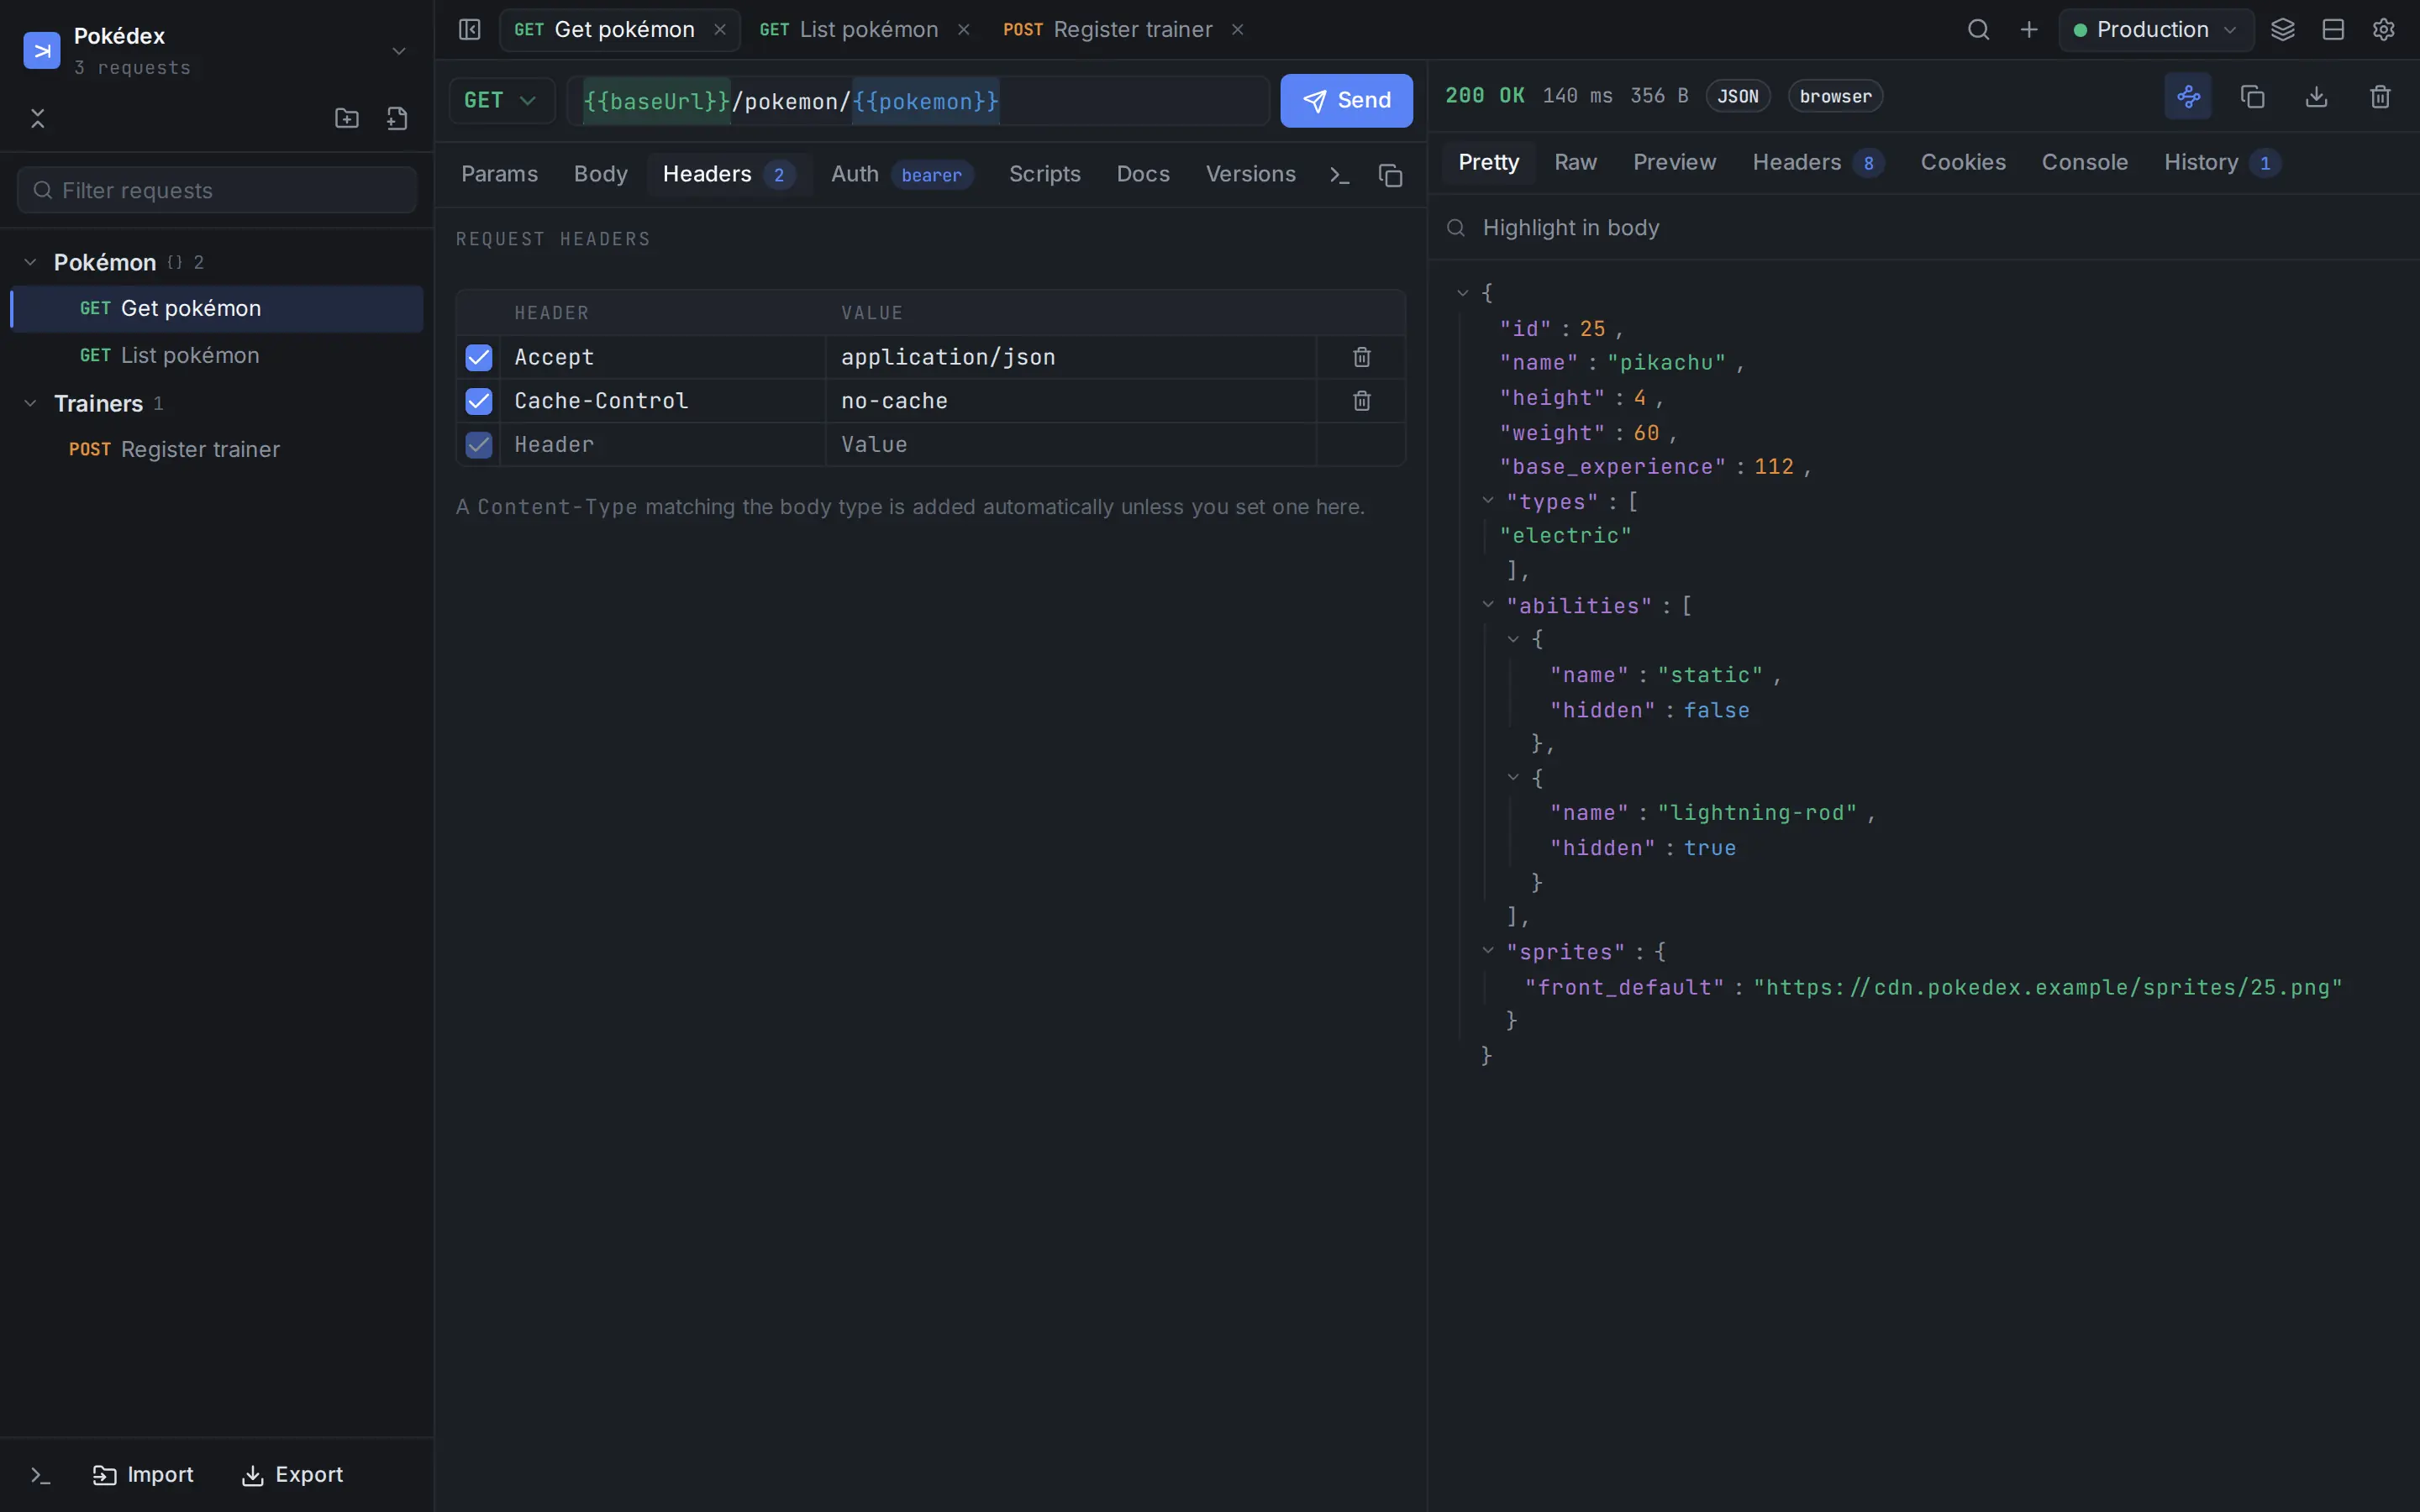Copy request using duplicate icon
This screenshot has height=1512, width=2420.
(x=1390, y=175)
